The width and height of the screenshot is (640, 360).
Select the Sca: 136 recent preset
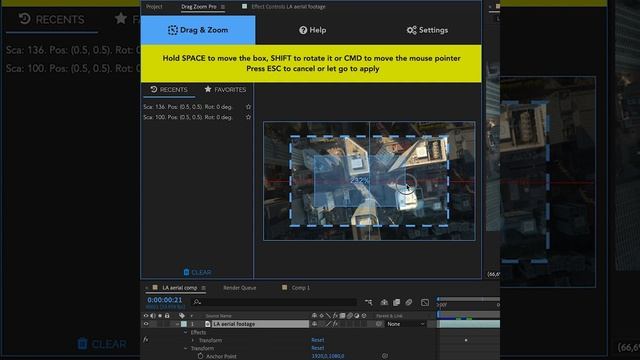point(188,107)
